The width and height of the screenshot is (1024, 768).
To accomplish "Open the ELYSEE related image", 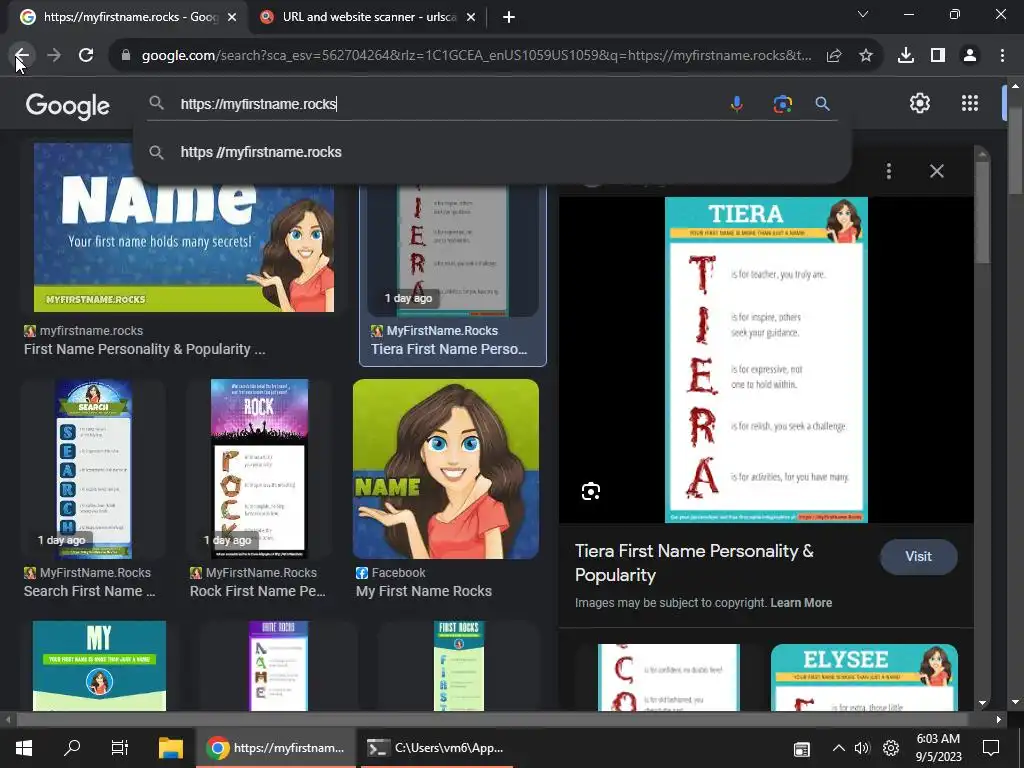I will [864, 677].
